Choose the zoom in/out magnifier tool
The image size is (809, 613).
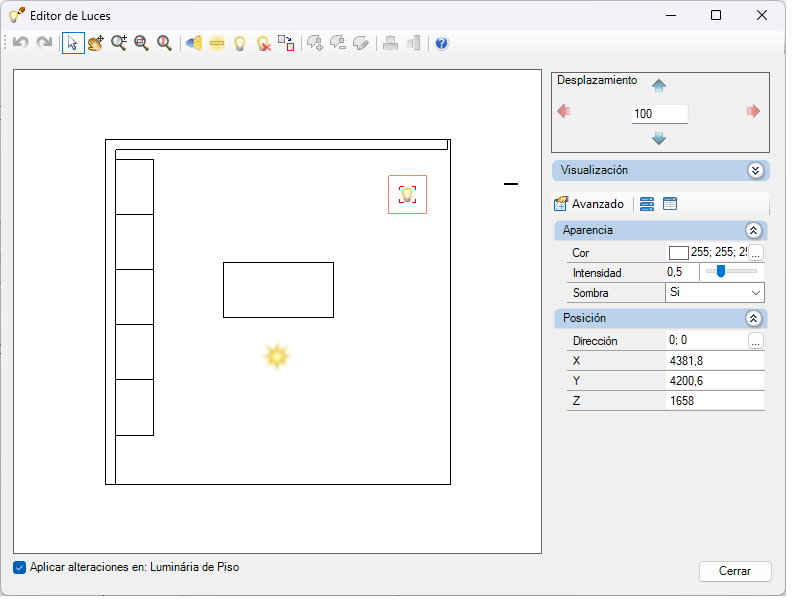(x=119, y=43)
